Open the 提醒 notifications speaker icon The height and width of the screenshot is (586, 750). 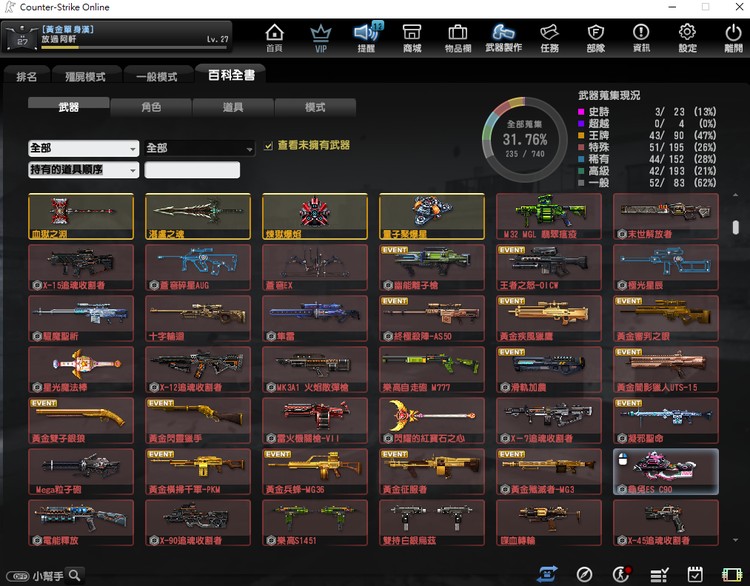click(366, 38)
